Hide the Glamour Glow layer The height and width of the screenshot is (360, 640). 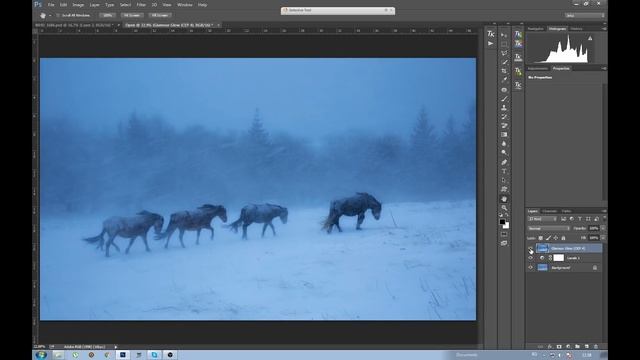[x=531, y=248]
